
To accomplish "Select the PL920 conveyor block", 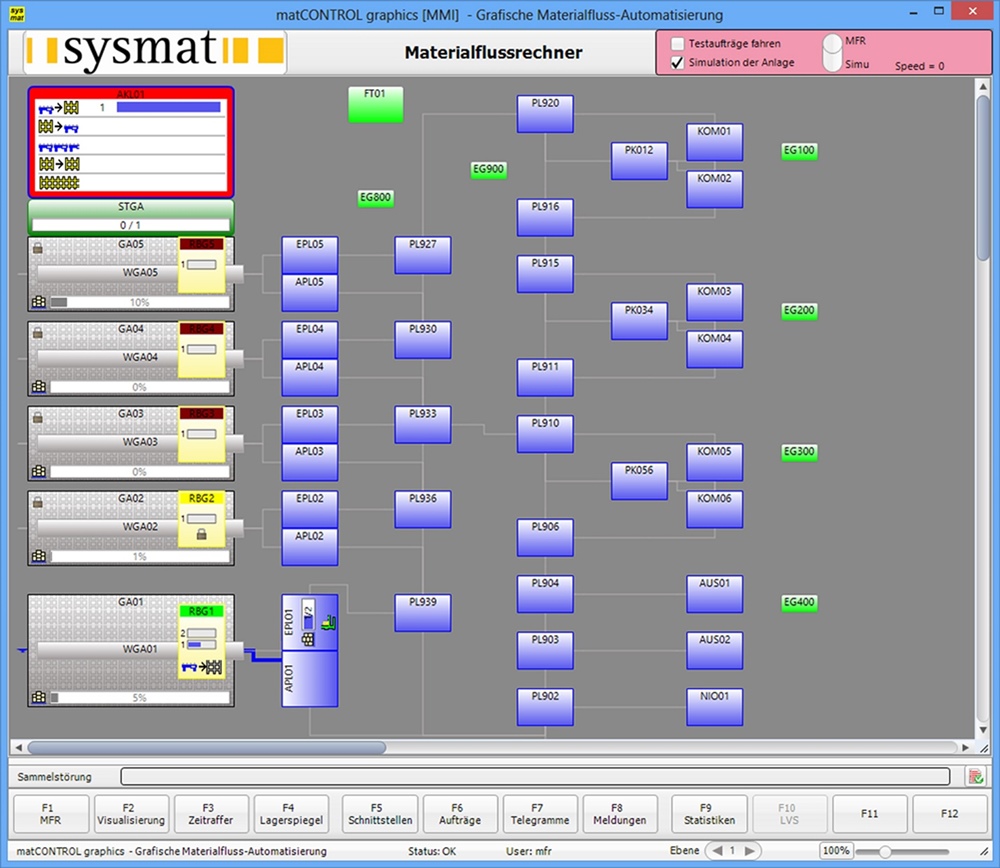I will click(x=545, y=114).
